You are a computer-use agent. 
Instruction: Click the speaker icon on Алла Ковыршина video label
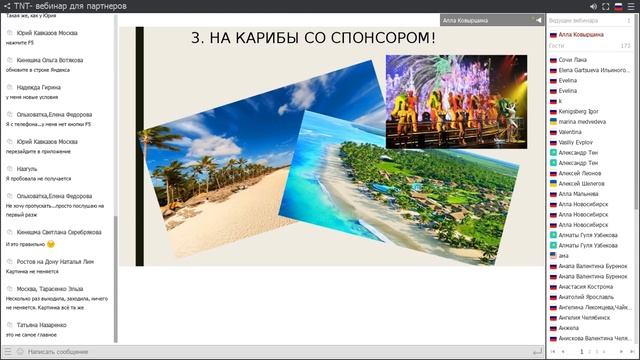538,20
